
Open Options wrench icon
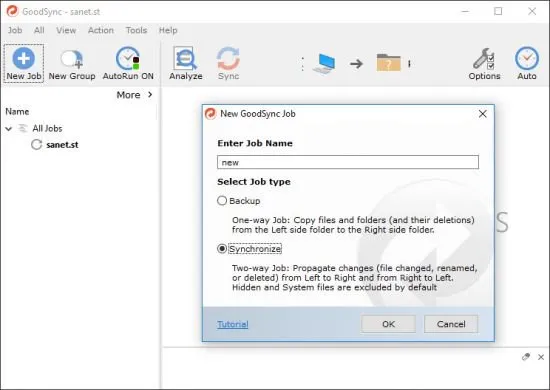[484, 58]
